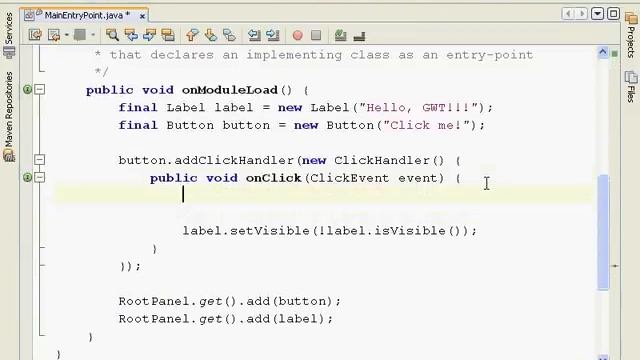Open the Projects side panel tab
Screen dimensions: 640x360
[x=631, y=35]
